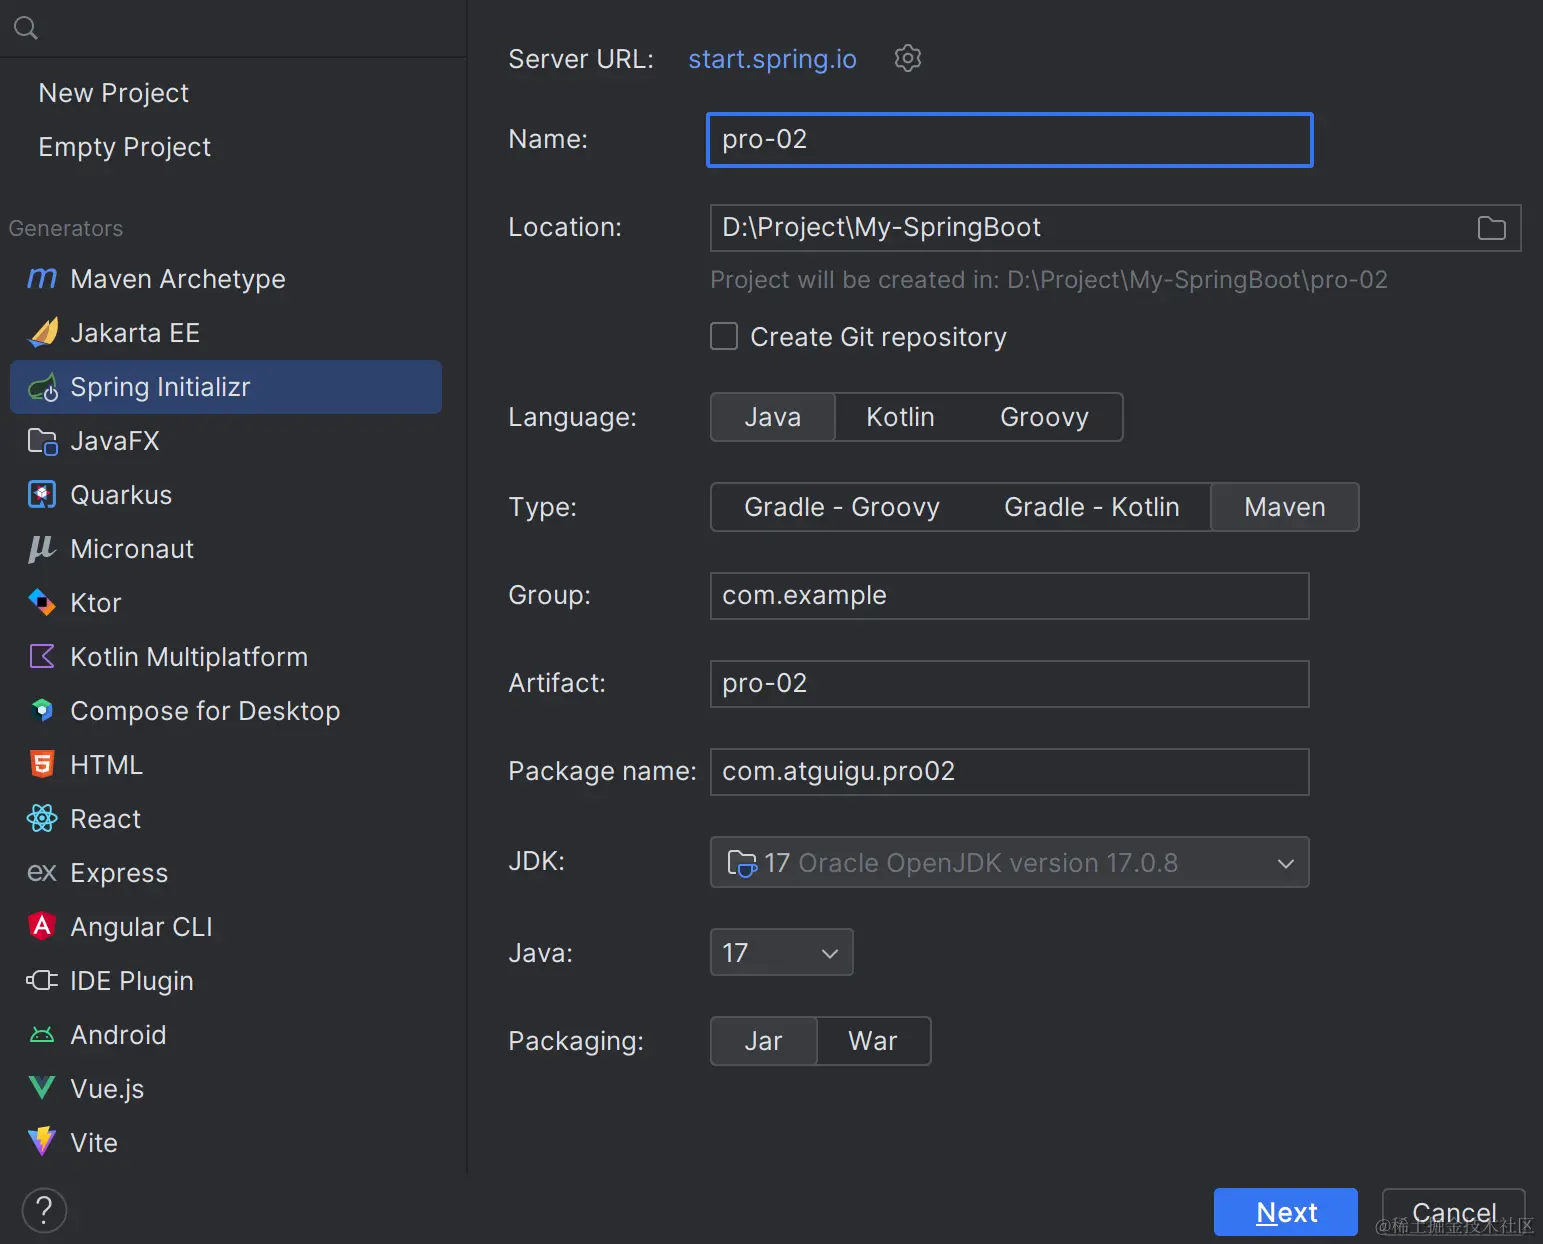
Task: Choose Kotlin Multiplatform generator label
Action: click(x=189, y=657)
